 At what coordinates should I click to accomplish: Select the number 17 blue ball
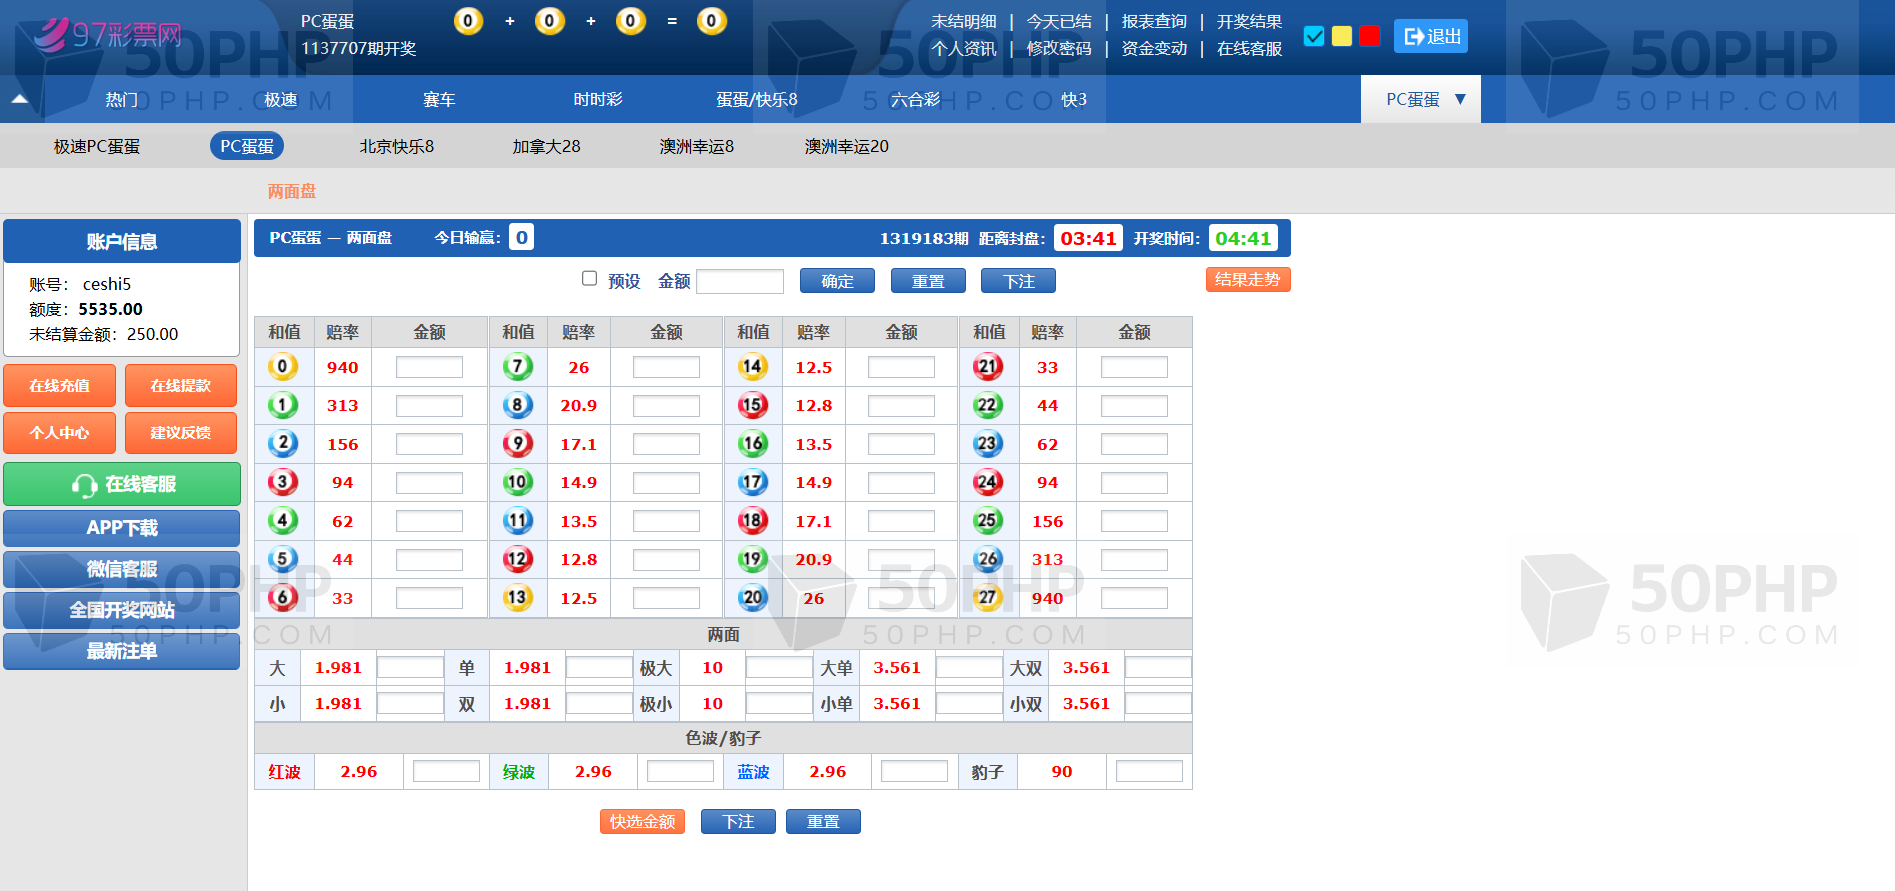pyautogui.click(x=752, y=482)
